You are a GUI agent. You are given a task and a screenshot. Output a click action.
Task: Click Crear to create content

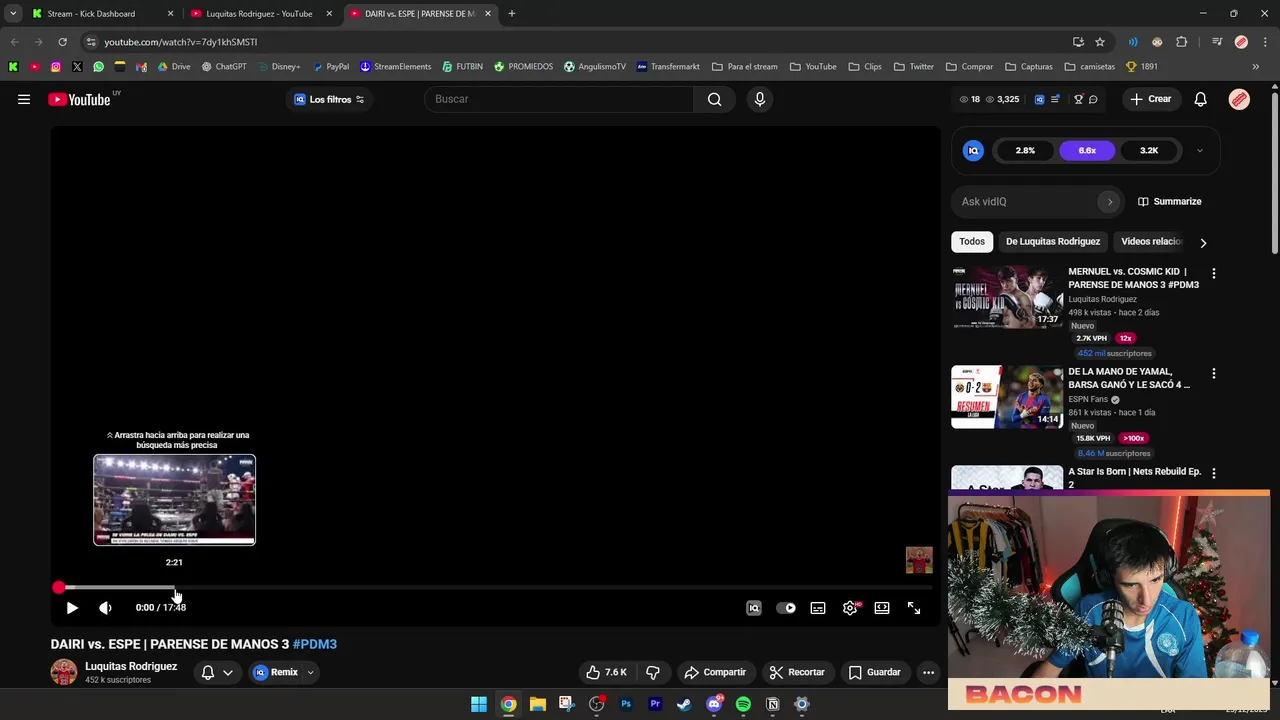point(1151,99)
